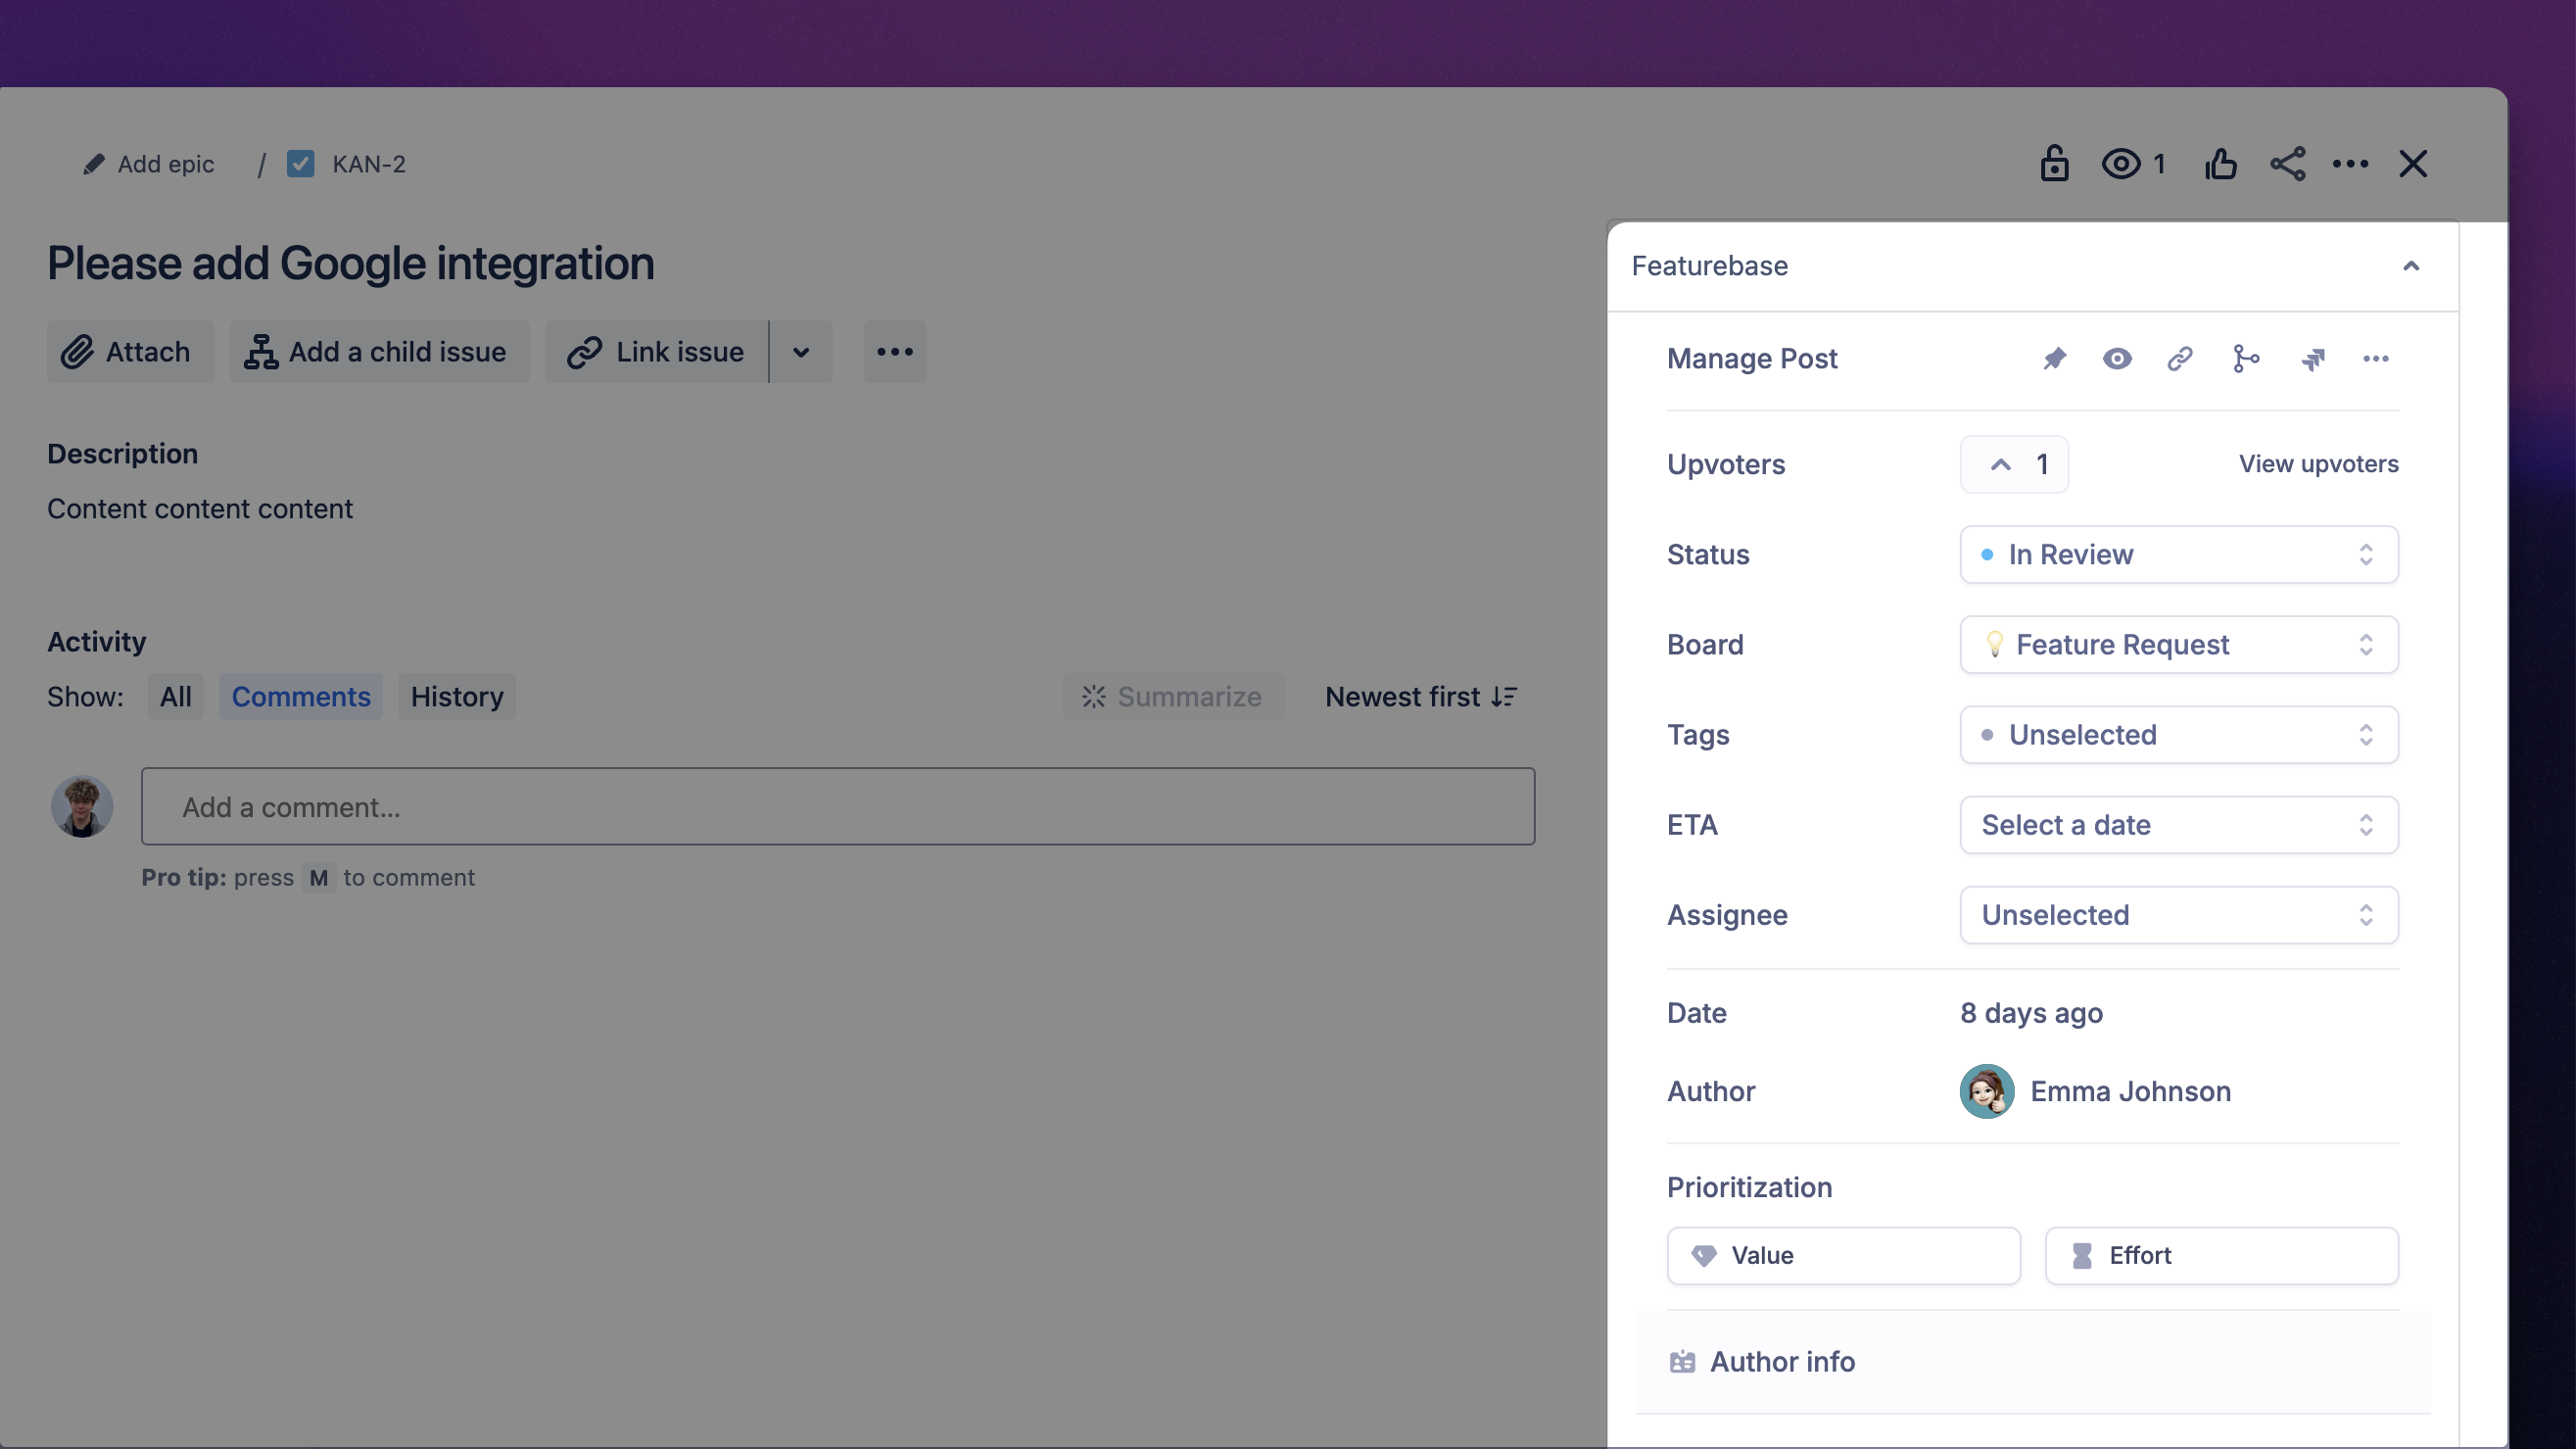This screenshot has width=2576, height=1449.
Task: Open the Link issue dropdown arrow
Action: tap(801, 351)
